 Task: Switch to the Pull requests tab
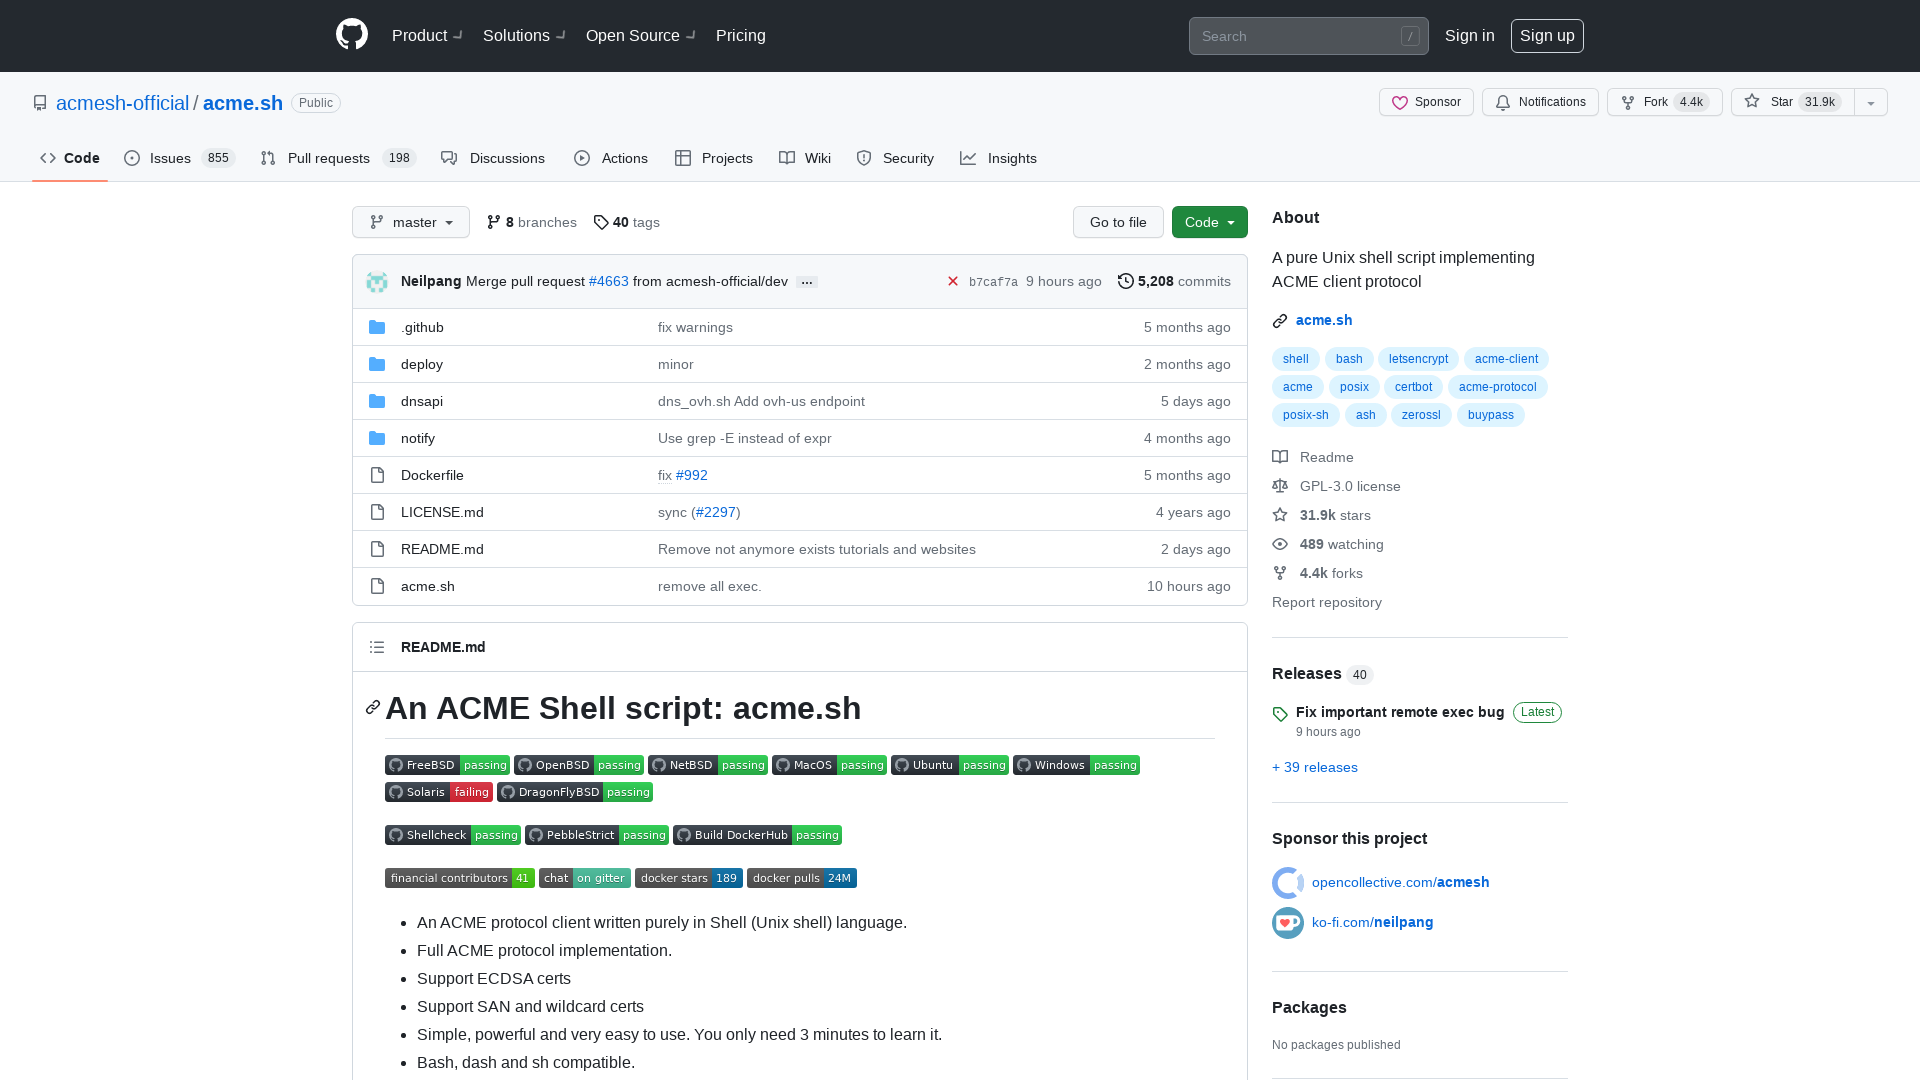click(x=338, y=158)
